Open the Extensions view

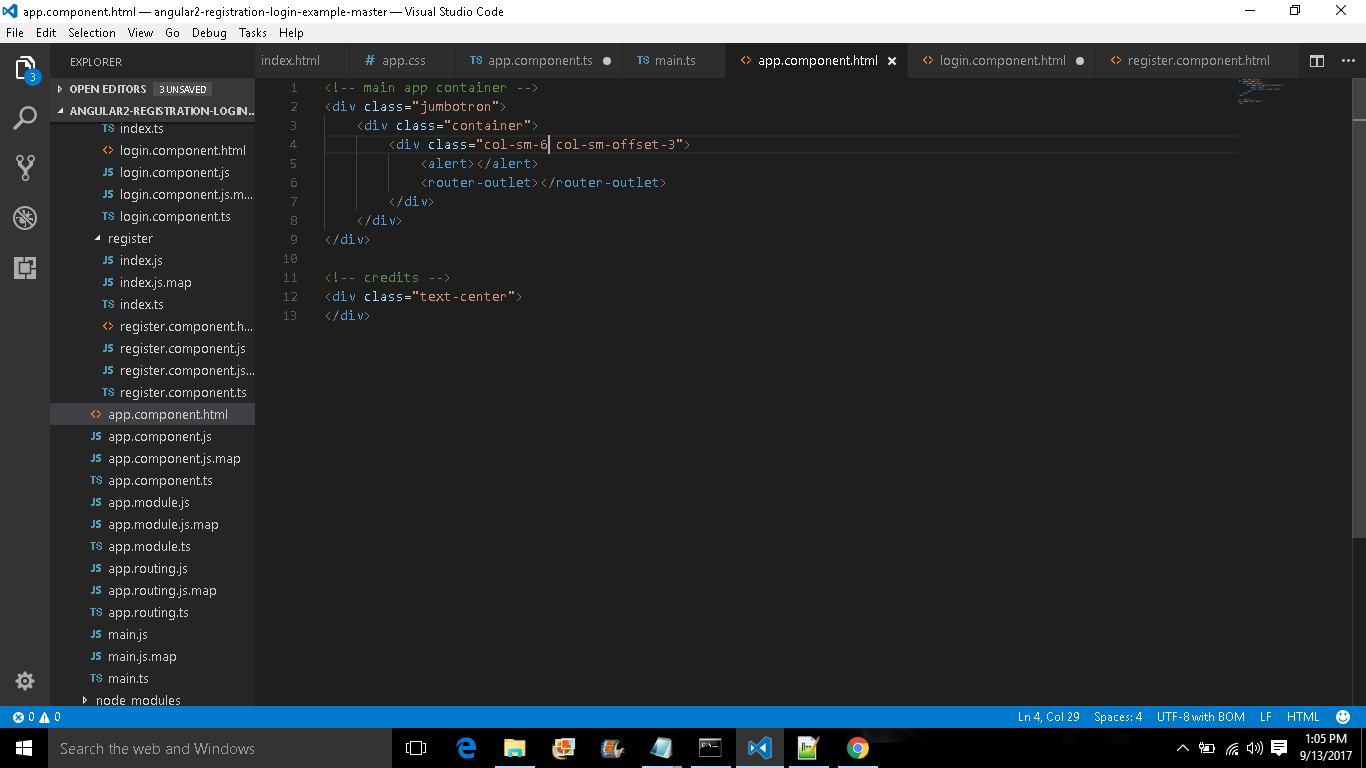point(25,267)
